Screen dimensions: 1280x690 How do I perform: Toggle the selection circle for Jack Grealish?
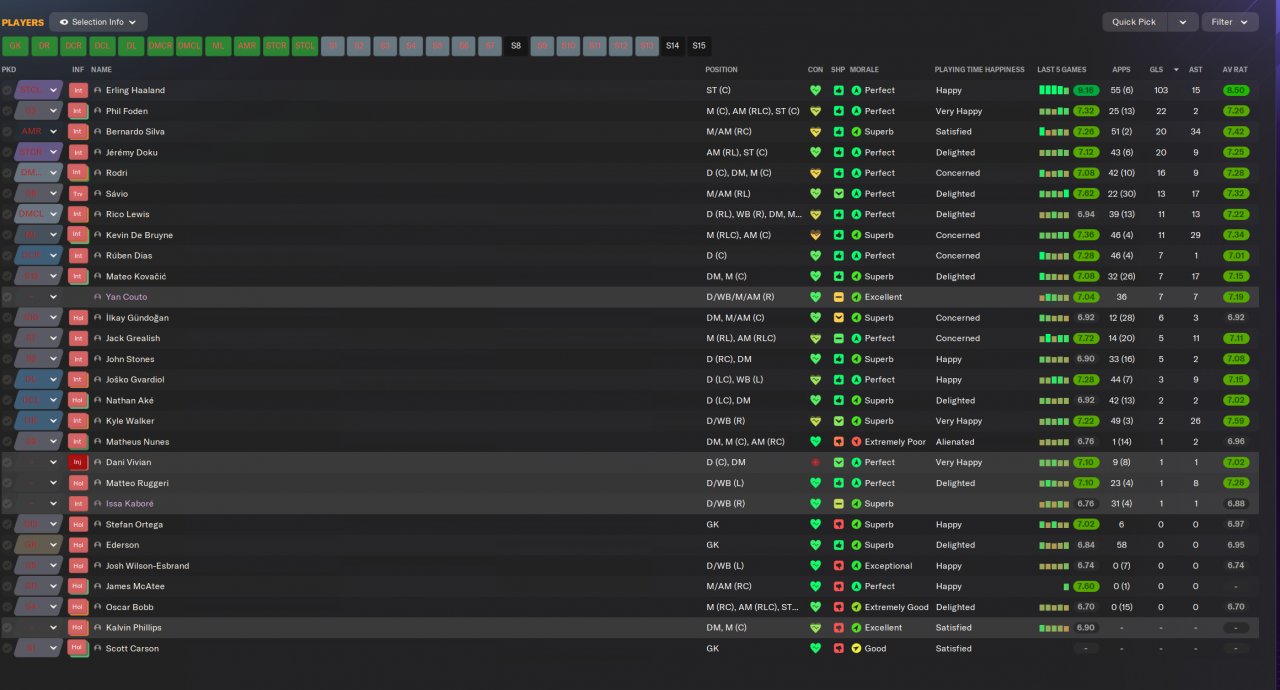click(7, 338)
